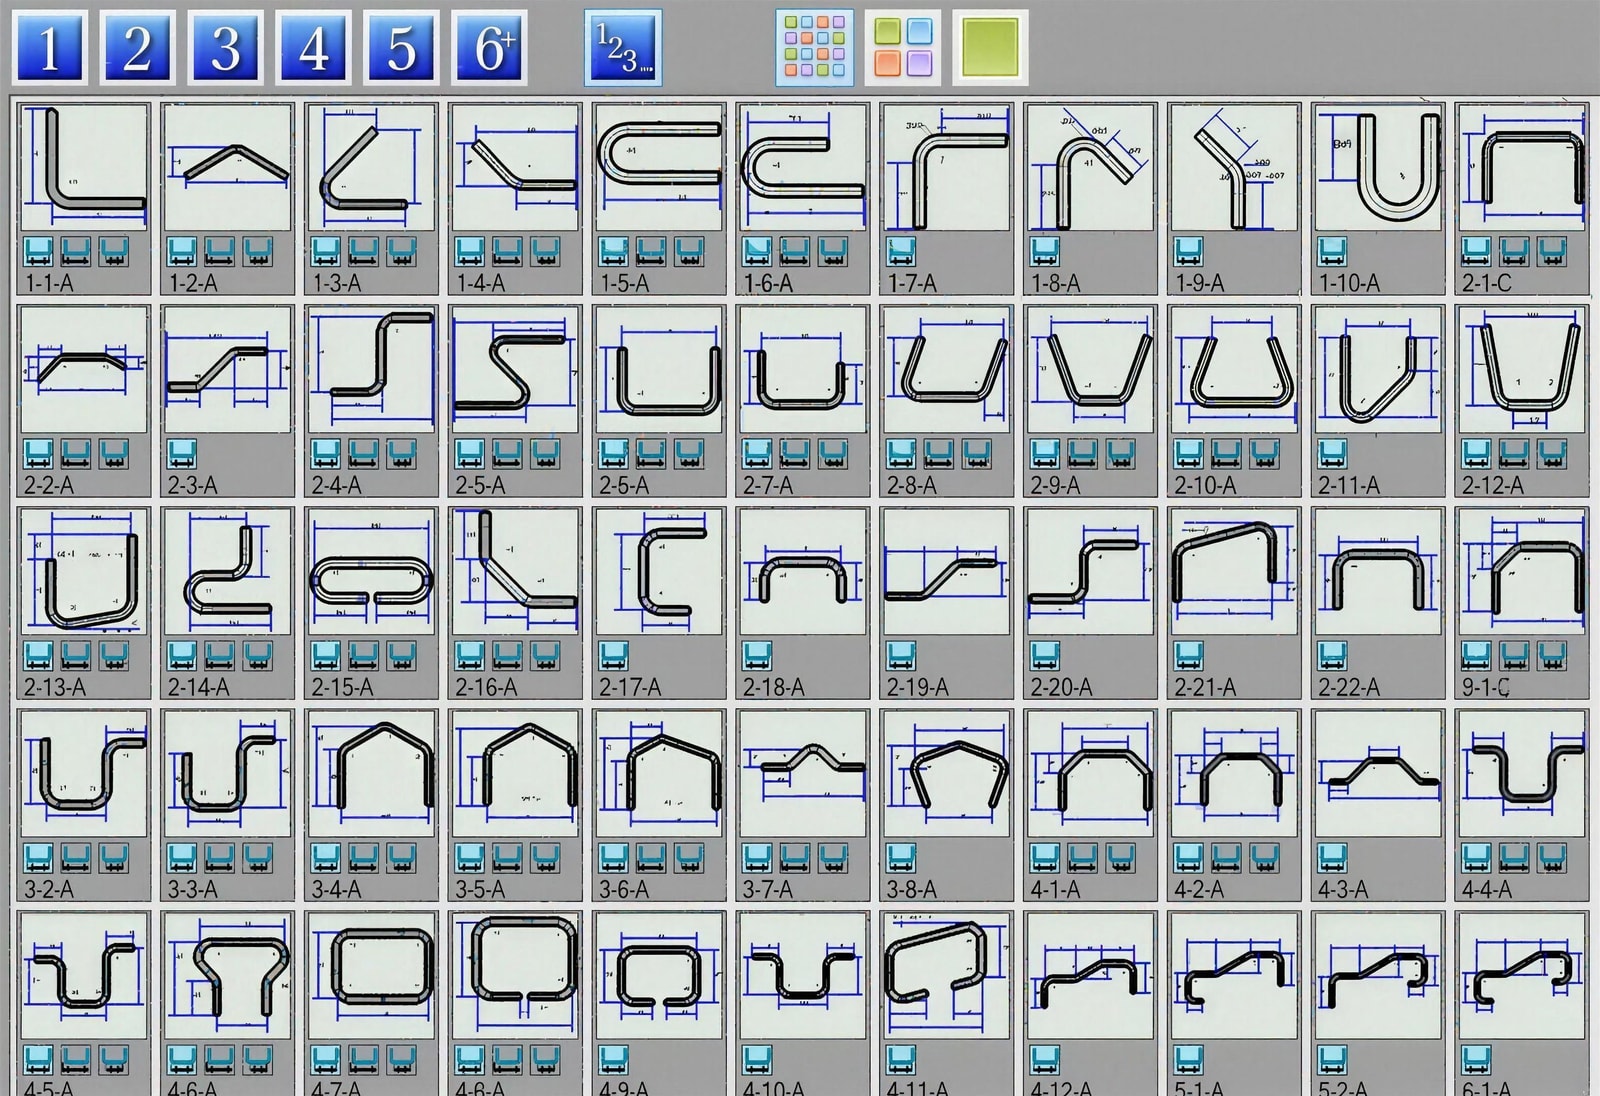Switch to single large green tile view
Screen dimensions: 1600x1096
coord(990,47)
